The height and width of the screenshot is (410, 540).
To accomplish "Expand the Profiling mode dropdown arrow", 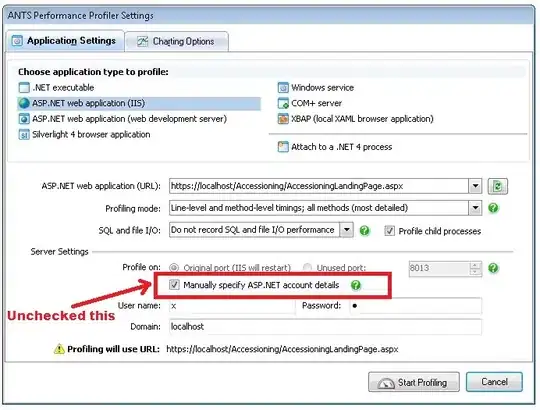I will coord(475,208).
